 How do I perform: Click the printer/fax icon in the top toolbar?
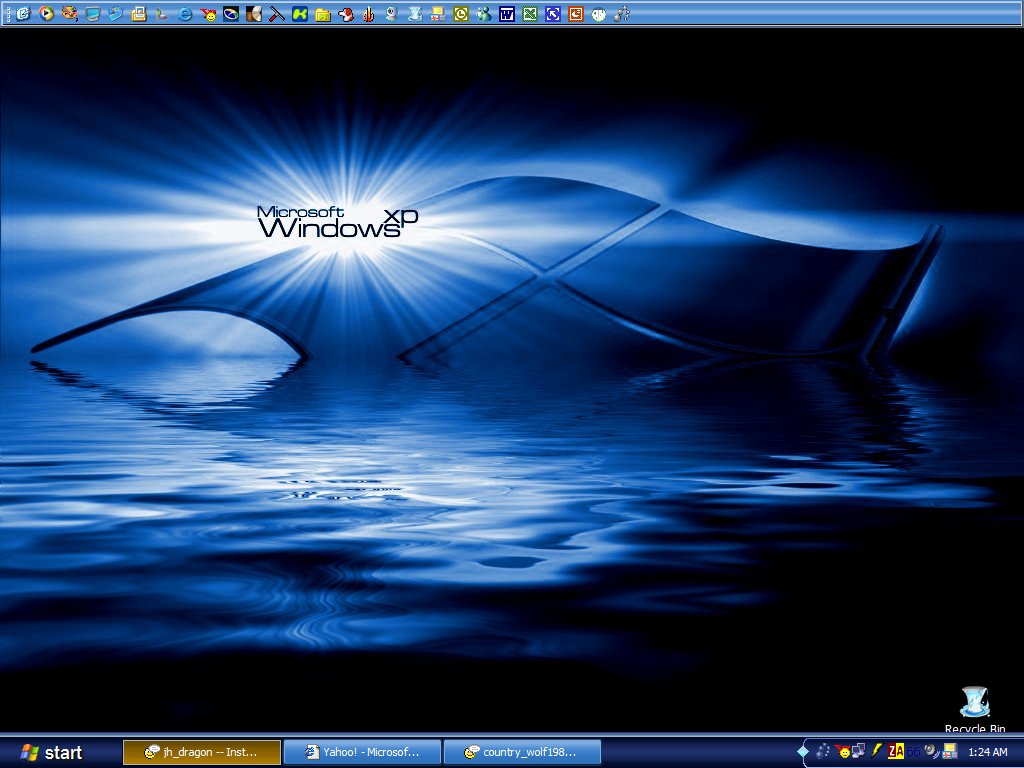[138, 13]
